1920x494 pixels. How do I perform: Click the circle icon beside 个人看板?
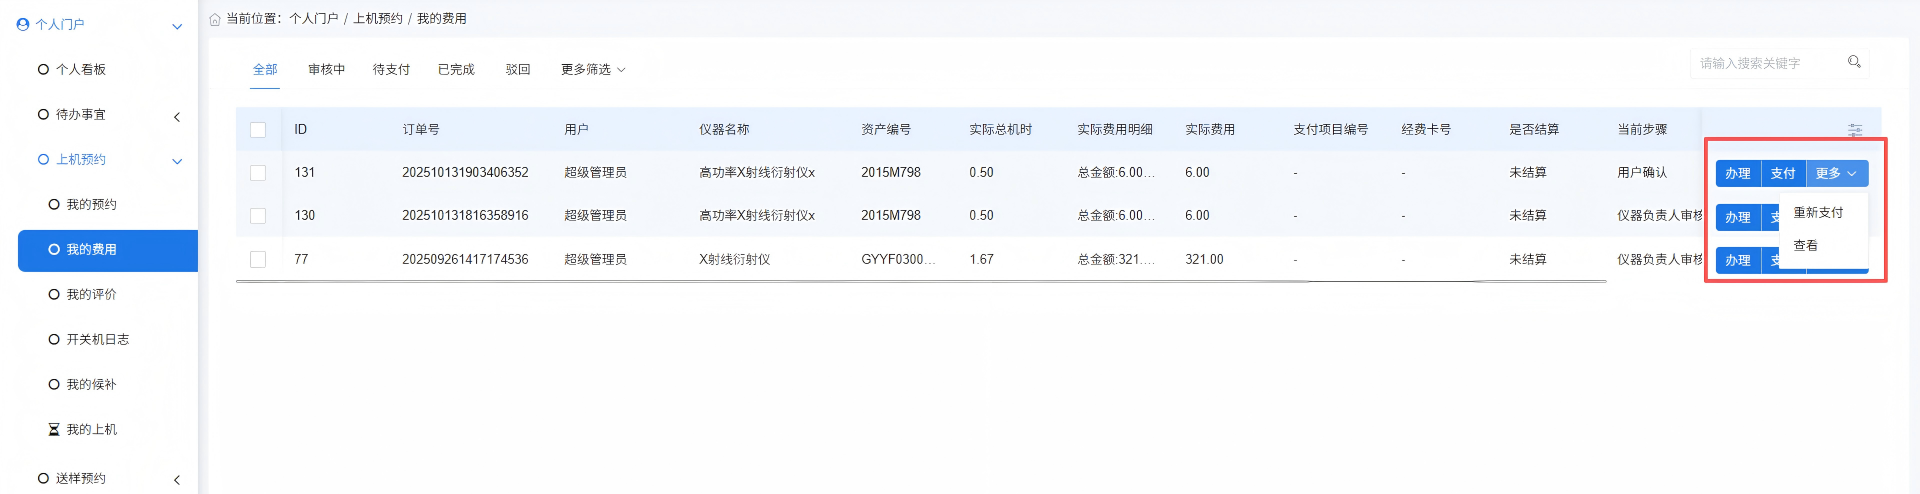[43, 69]
